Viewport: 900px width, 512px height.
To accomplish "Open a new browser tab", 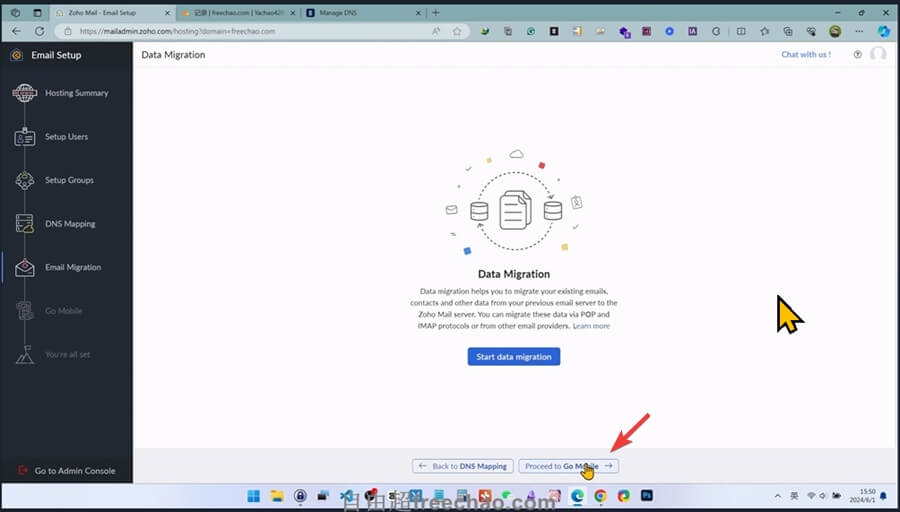I will pos(436,13).
